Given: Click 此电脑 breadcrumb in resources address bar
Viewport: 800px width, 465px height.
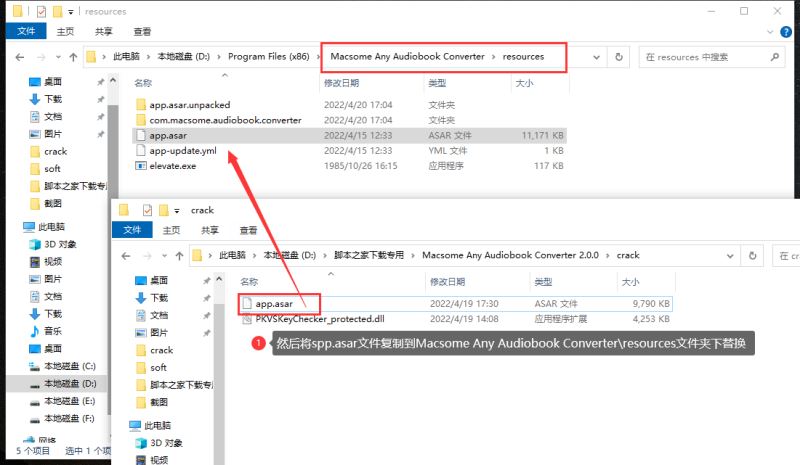Looking at the screenshot, I should coord(126,57).
